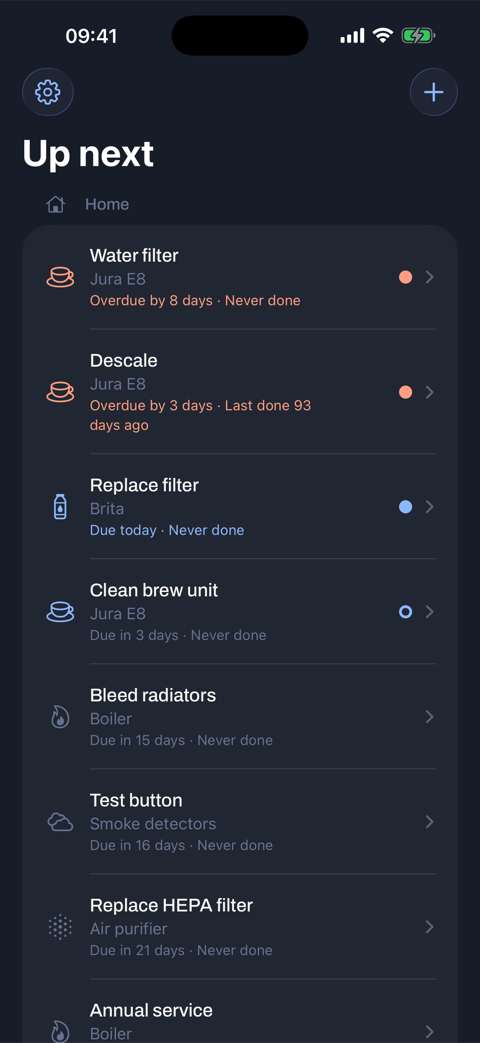The height and width of the screenshot is (1043, 480).
Task: Tap the plus button to add task
Action: (433, 92)
